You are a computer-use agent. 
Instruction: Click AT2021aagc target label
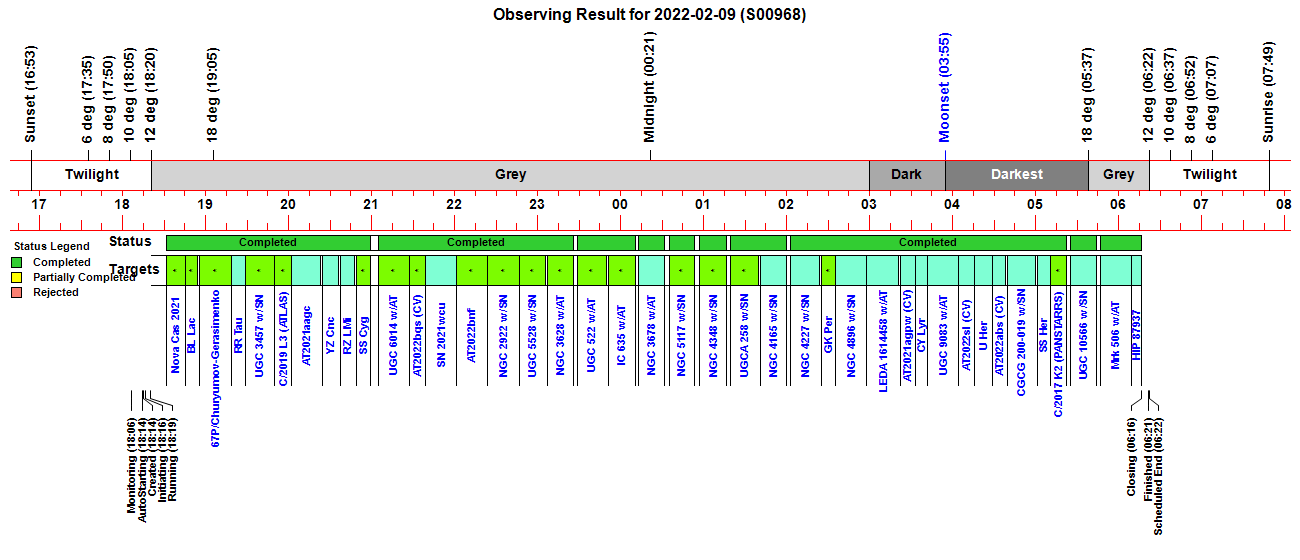(306, 335)
